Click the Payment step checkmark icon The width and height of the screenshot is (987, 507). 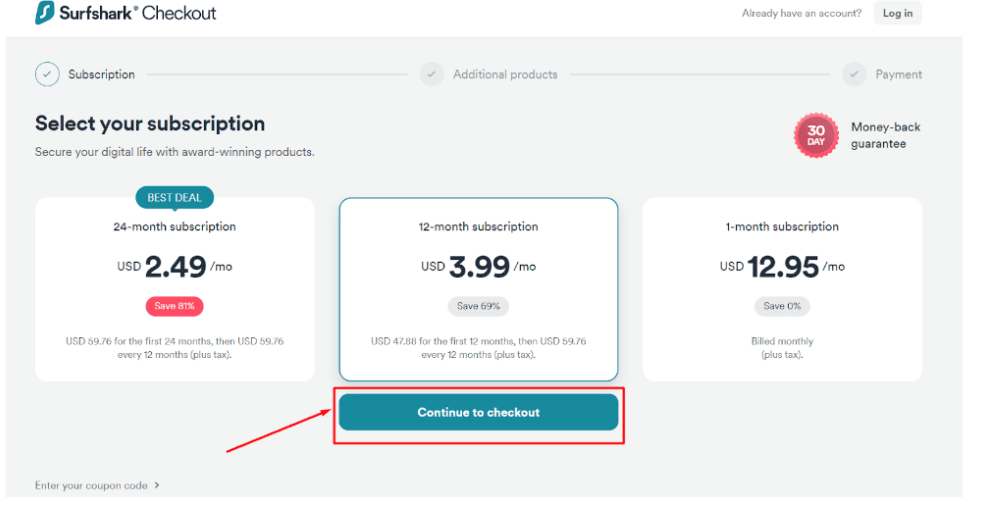pyautogui.click(x=854, y=74)
